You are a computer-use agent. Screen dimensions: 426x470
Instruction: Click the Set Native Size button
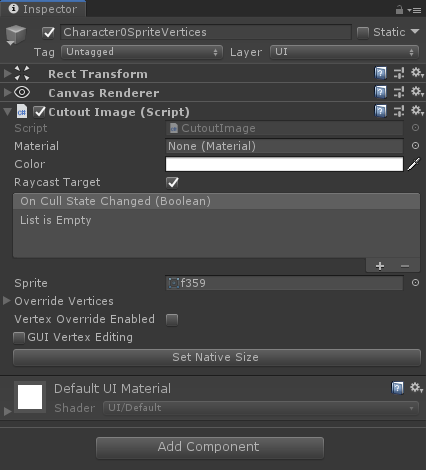click(x=217, y=357)
